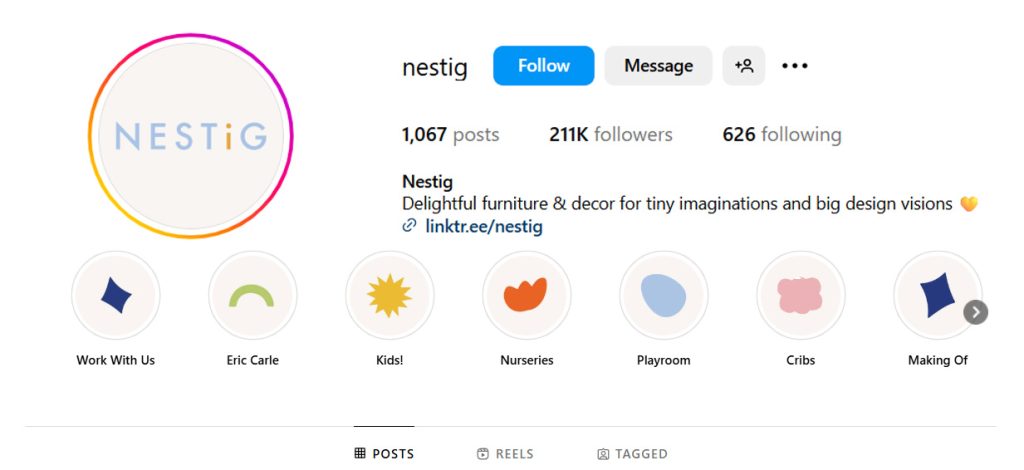Open the Kids! highlight sun icon
Image resolution: width=1024 pixels, height=470 pixels.
pyautogui.click(x=389, y=295)
